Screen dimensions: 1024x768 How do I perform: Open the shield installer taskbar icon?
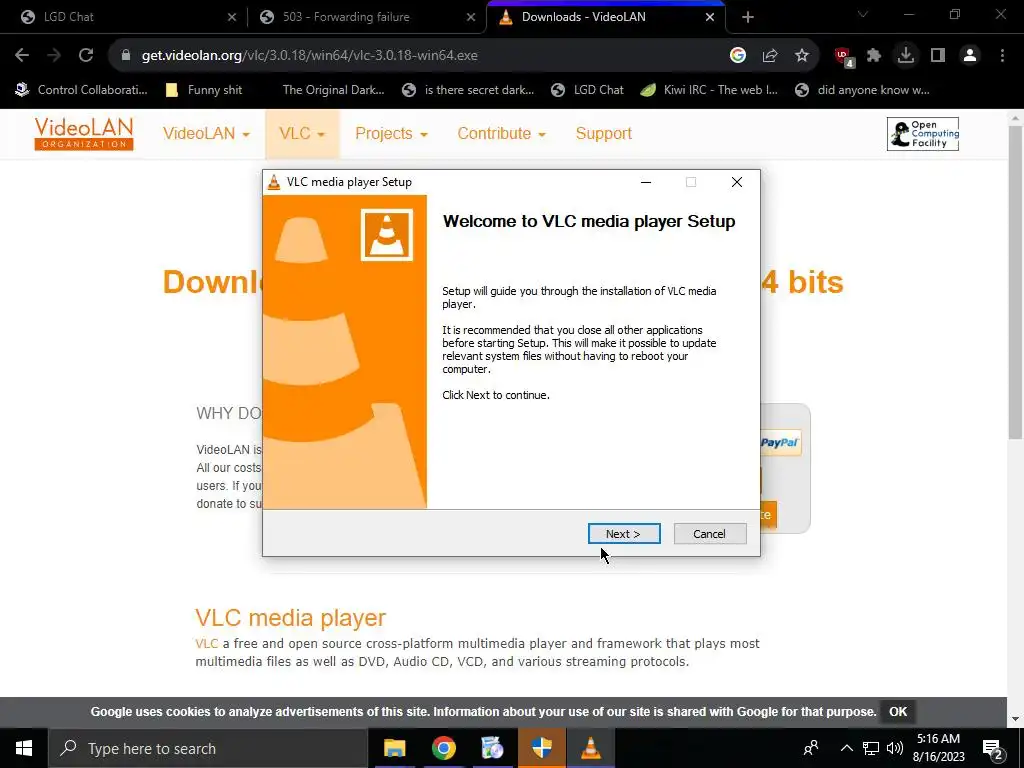[541, 748]
